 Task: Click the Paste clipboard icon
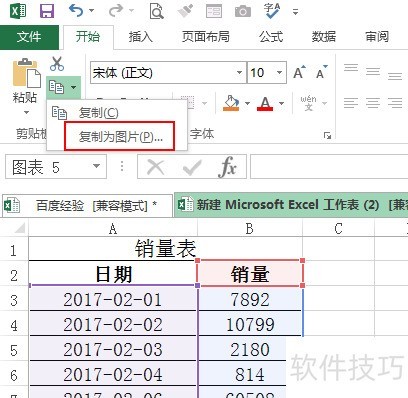(x=26, y=73)
